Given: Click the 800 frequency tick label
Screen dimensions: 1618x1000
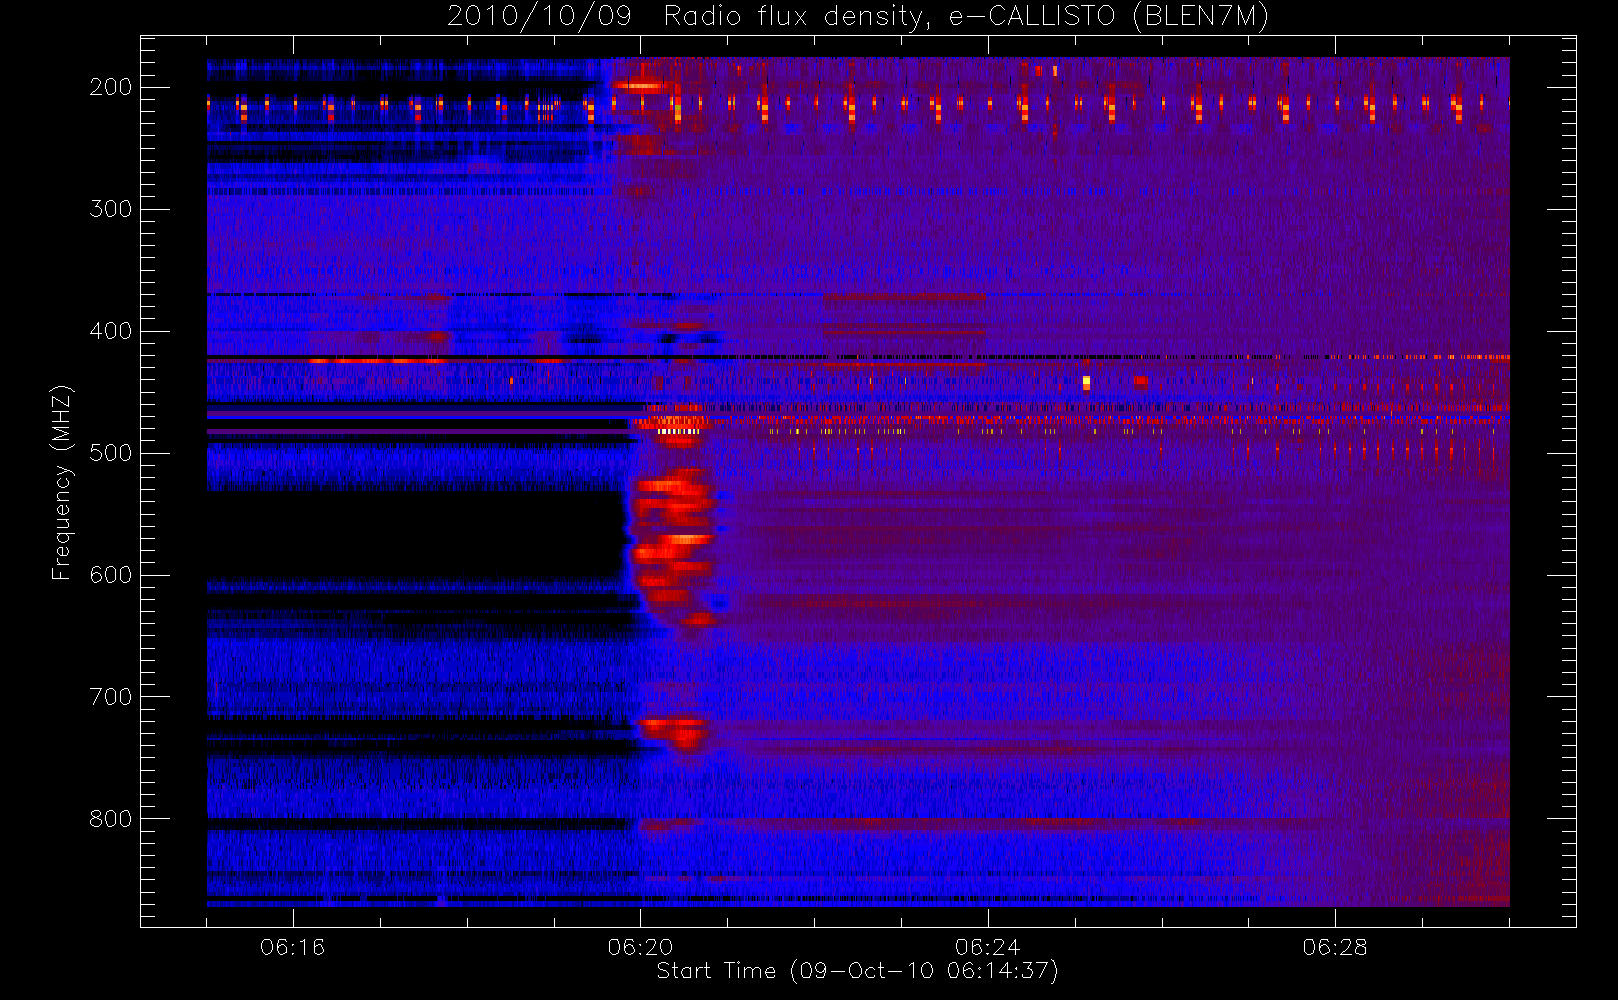Looking at the screenshot, I should tap(110, 819).
